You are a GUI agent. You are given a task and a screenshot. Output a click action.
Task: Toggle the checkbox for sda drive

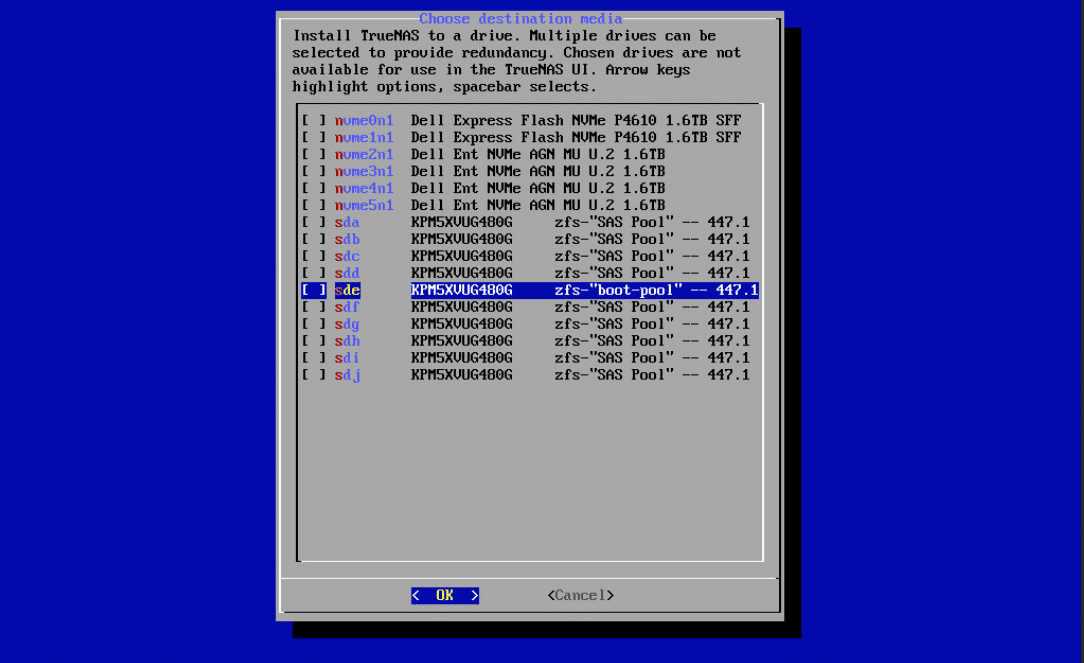[x=313, y=222]
